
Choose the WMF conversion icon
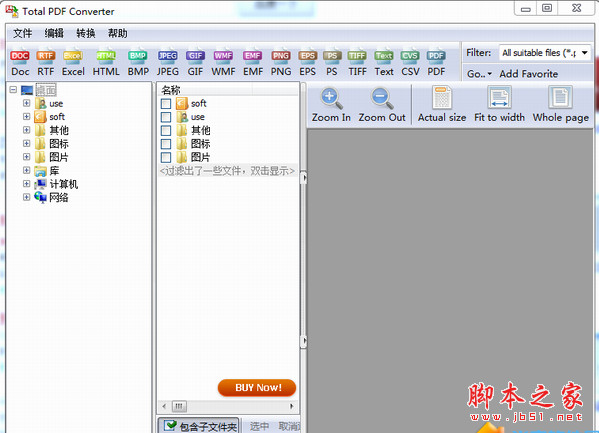click(223, 63)
